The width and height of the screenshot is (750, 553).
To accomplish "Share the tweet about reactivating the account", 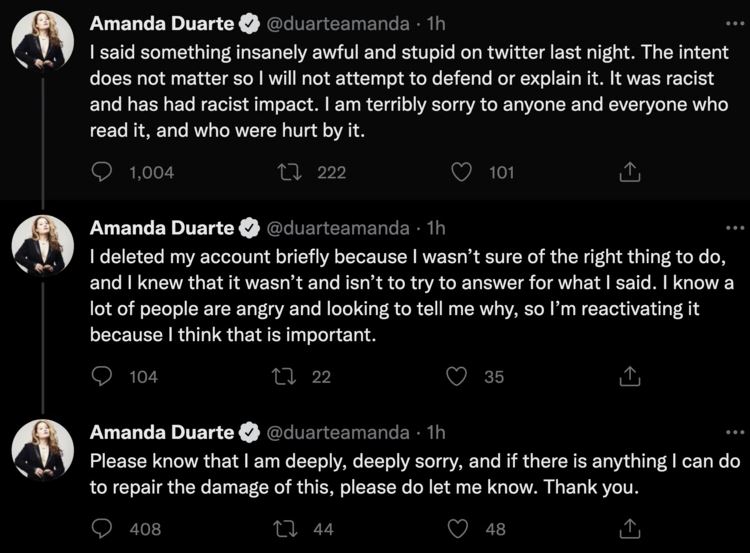I will point(630,376).
